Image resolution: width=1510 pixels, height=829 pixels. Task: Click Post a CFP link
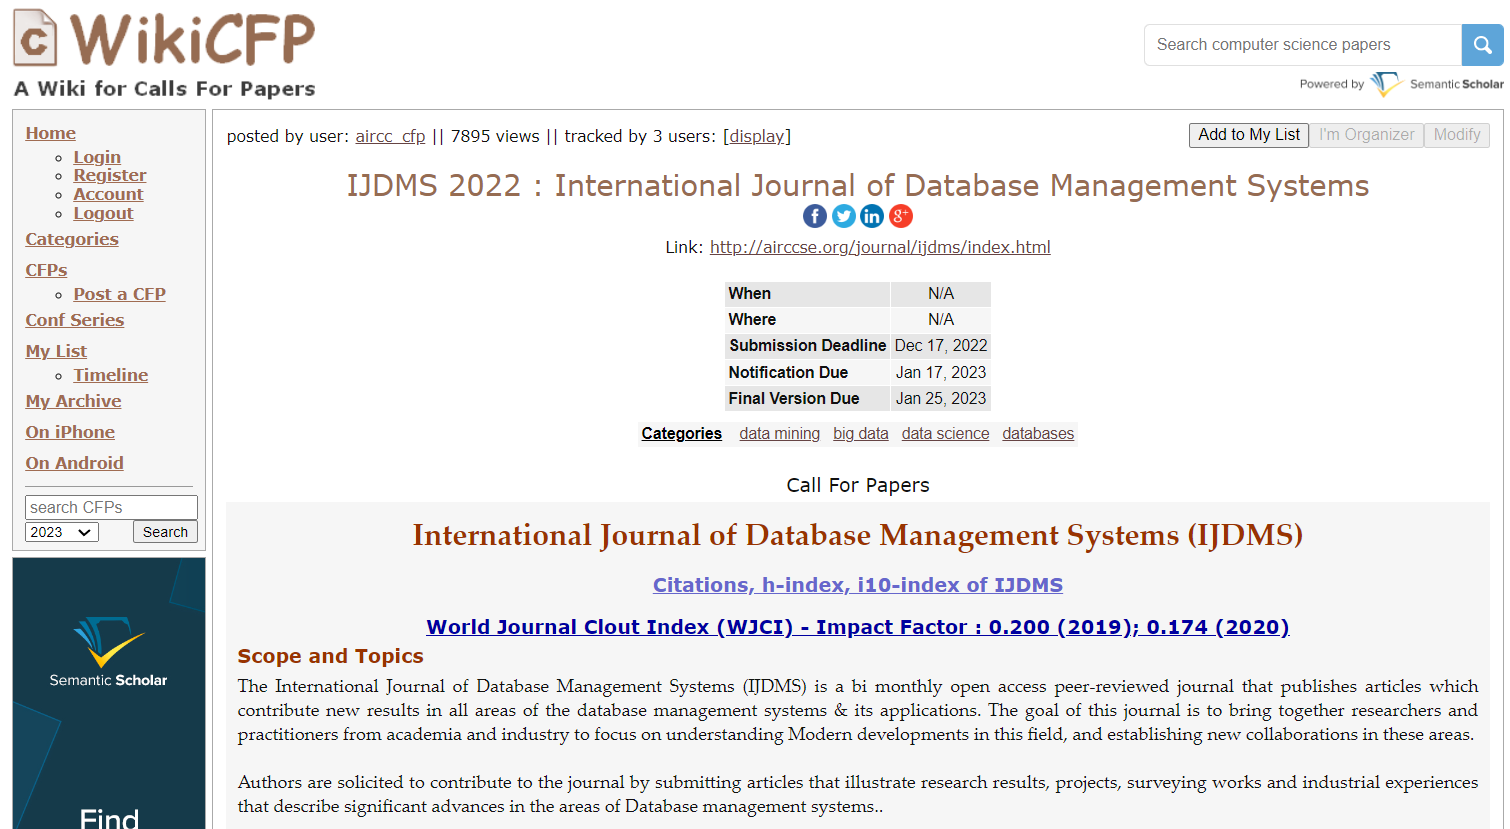119,294
